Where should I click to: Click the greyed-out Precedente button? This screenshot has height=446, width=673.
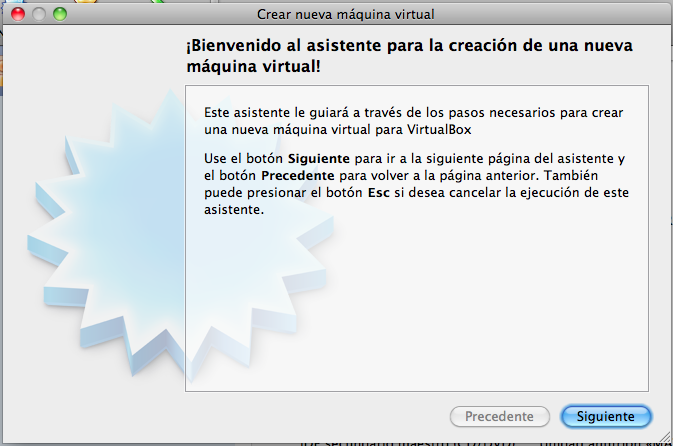(x=500, y=416)
